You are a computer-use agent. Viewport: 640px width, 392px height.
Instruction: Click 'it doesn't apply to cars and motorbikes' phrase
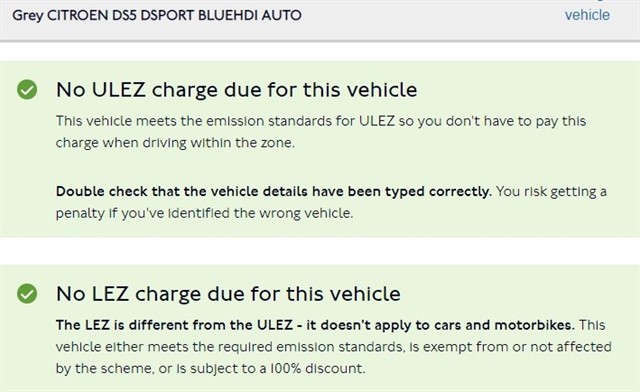(440, 325)
